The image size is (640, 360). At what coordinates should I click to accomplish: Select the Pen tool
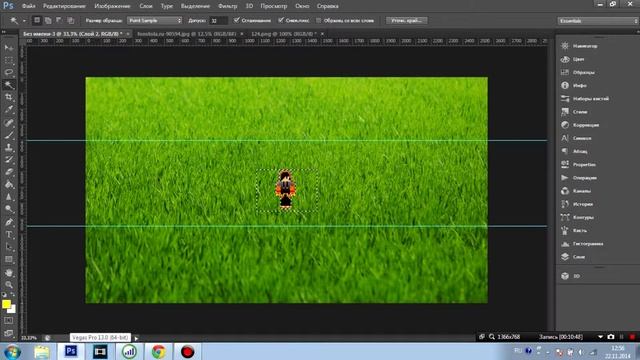9,222
